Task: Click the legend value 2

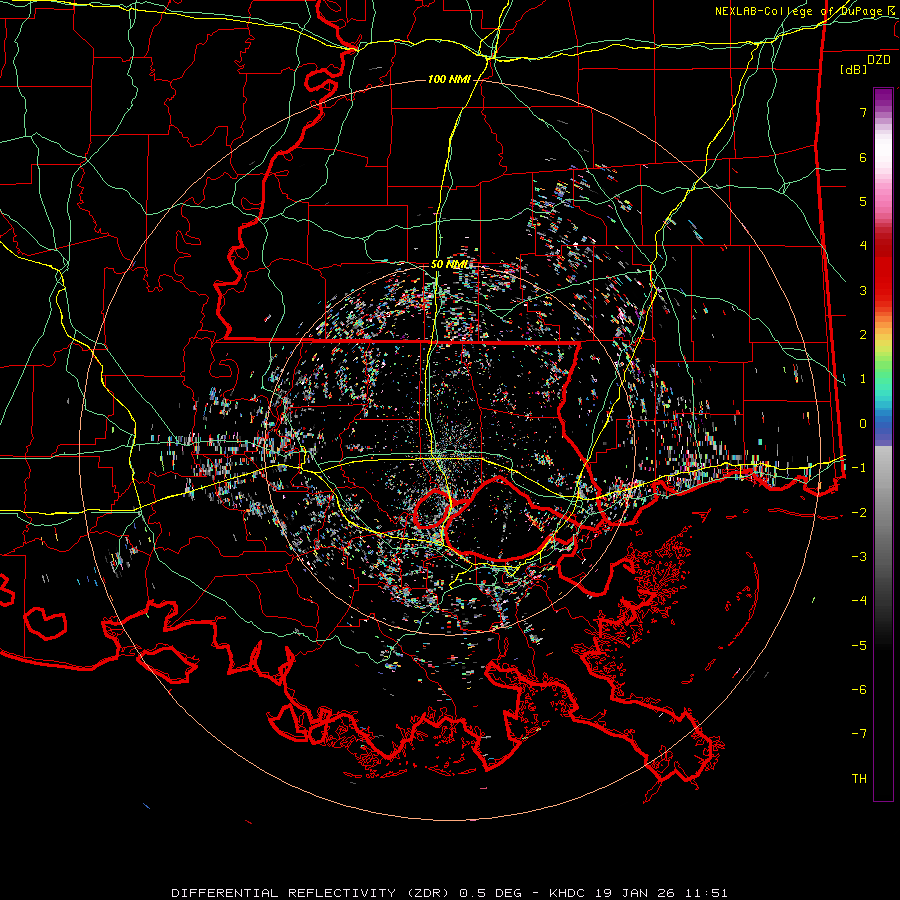Action: pos(863,335)
